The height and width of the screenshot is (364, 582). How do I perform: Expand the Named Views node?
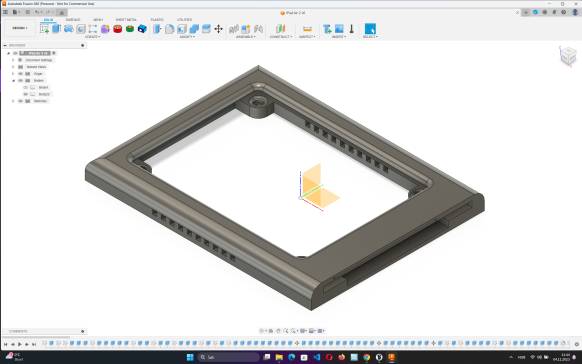point(13,67)
